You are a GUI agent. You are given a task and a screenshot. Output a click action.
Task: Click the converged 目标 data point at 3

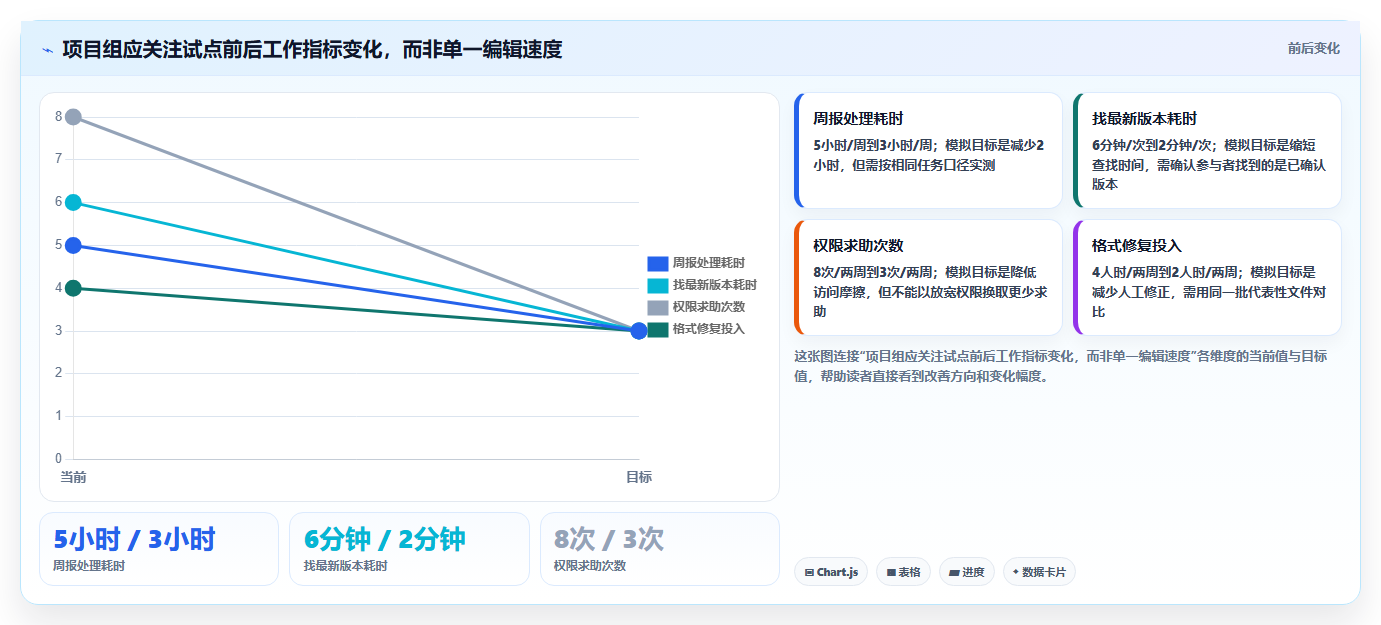639,331
